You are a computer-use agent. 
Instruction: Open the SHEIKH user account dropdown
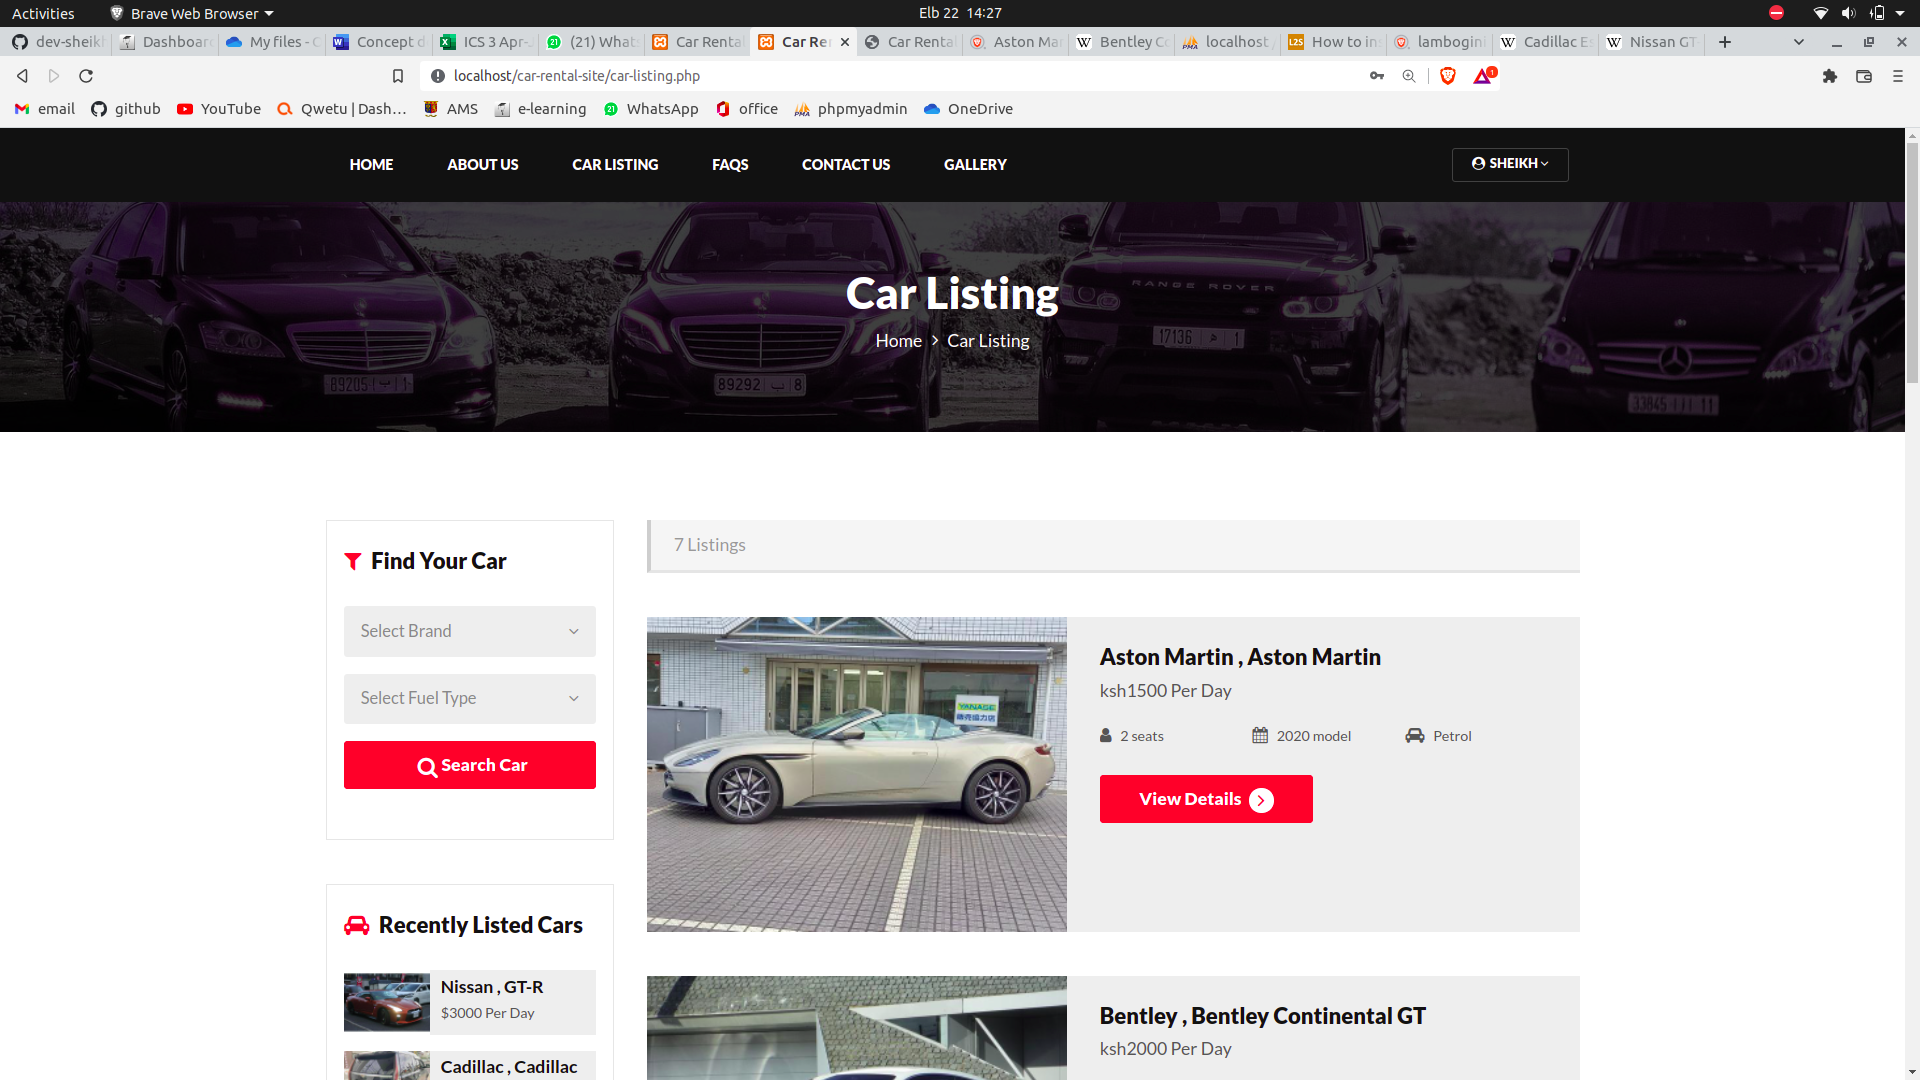point(1509,164)
